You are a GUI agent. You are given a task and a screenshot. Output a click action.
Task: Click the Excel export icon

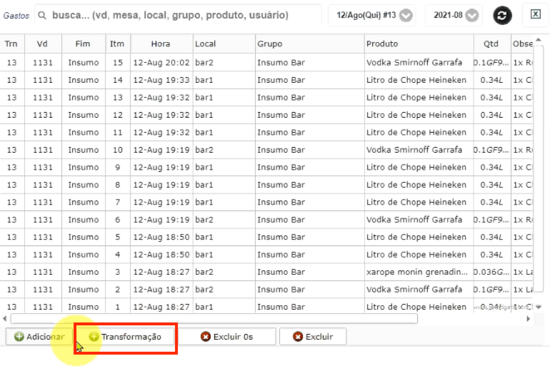tap(535, 14)
